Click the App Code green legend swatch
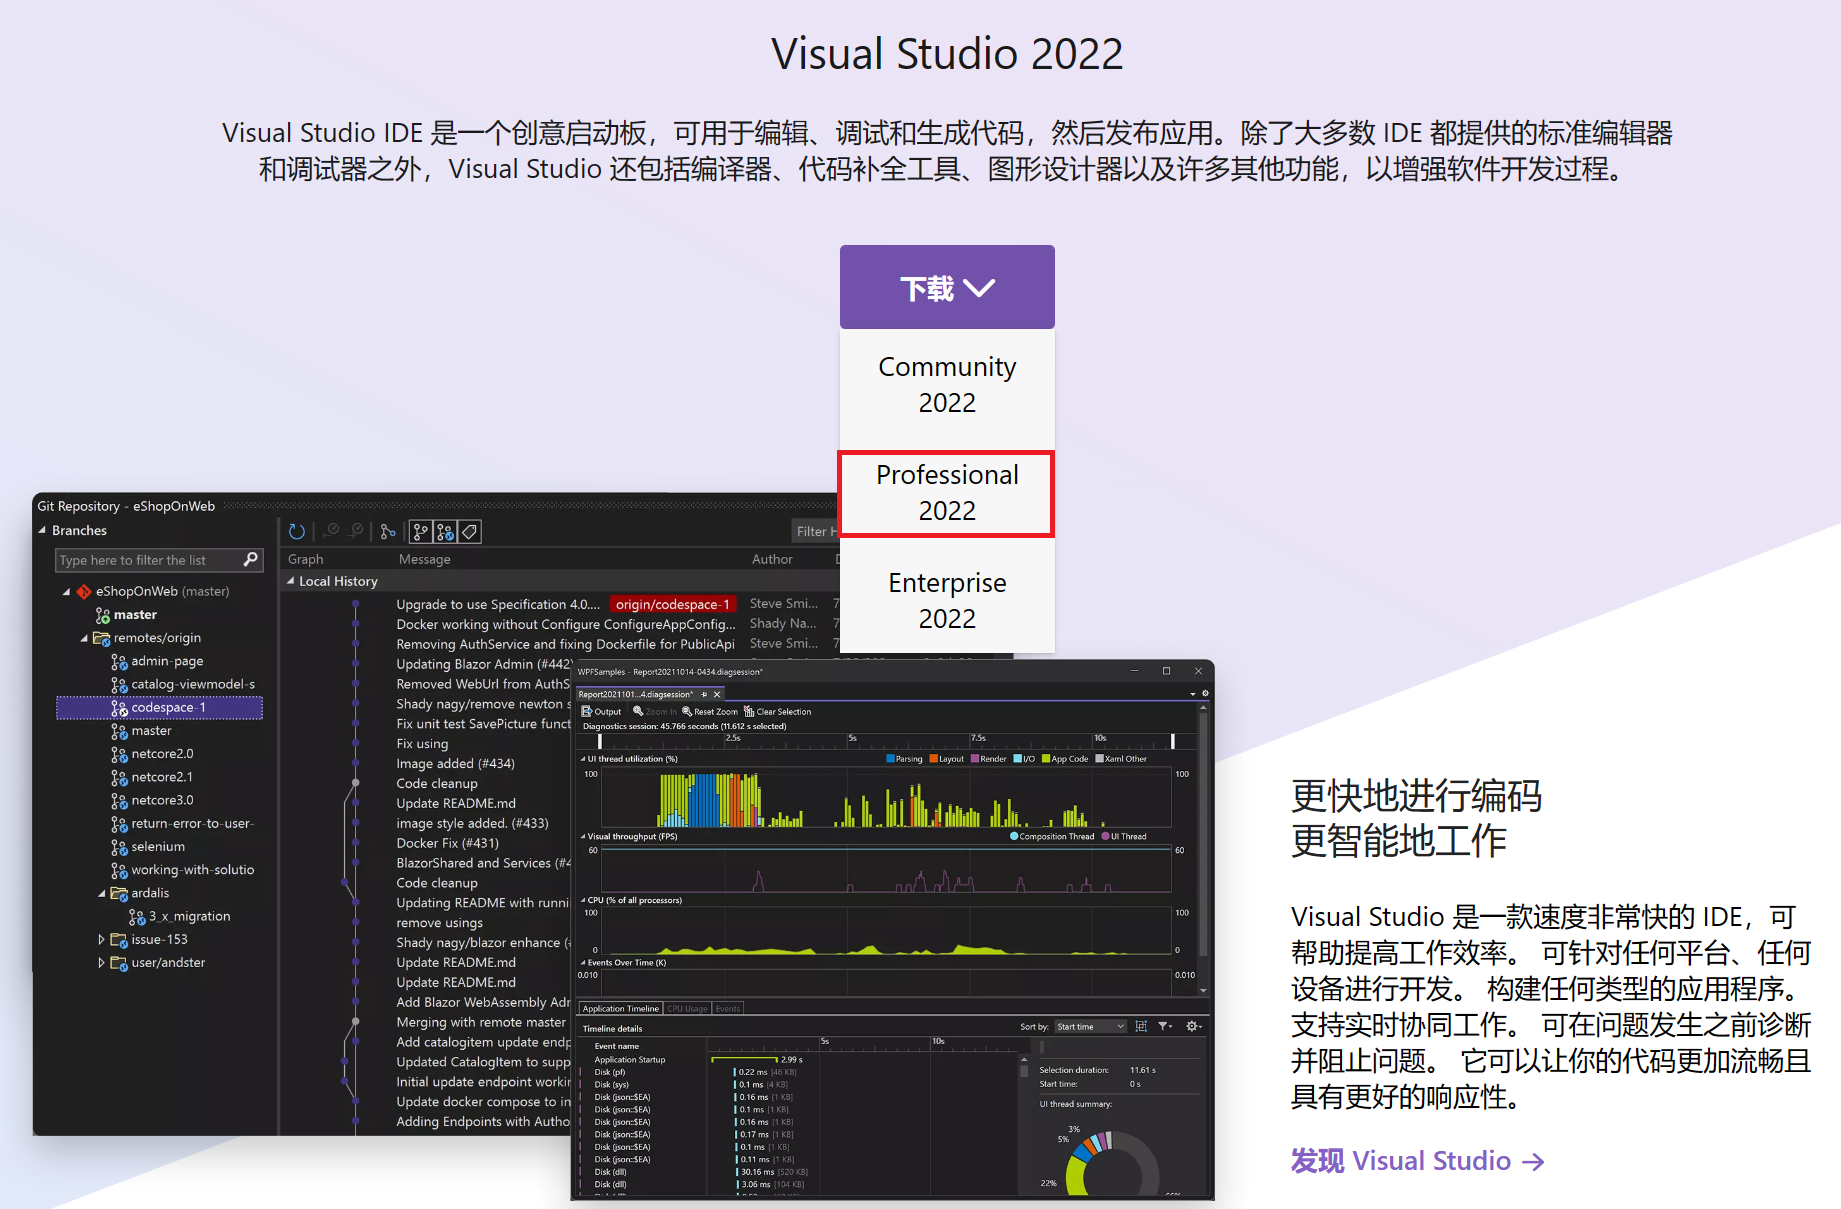Viewport: 1841px width, 1209px height. pos(1046,759)
